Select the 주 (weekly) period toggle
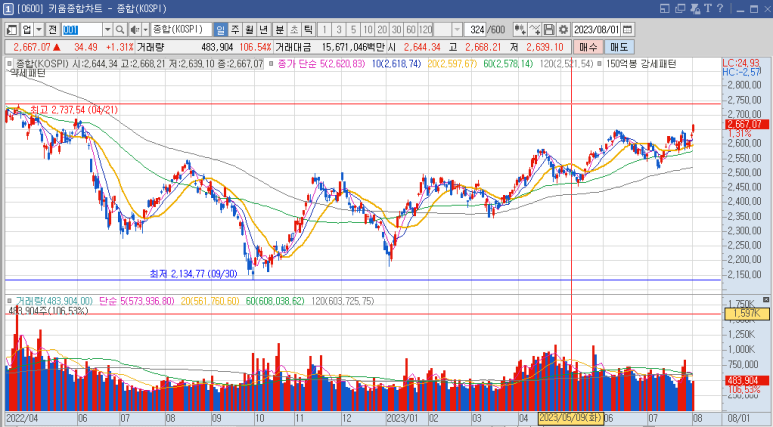Screen dimensions: 773x427 tap(235, 30)
